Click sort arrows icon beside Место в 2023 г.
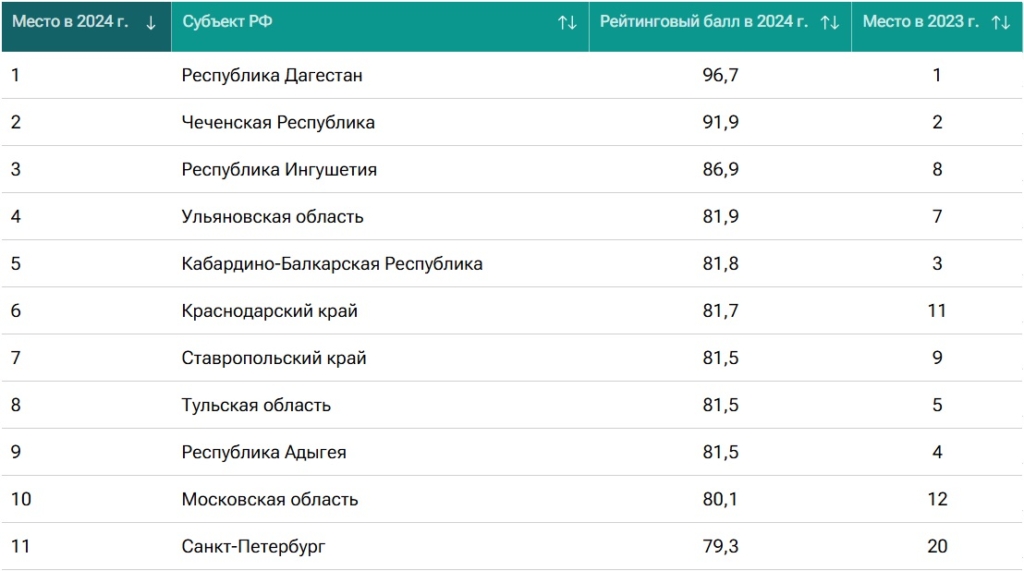This screenshot has width=1024, height=571. click(x=1000, y=23)
